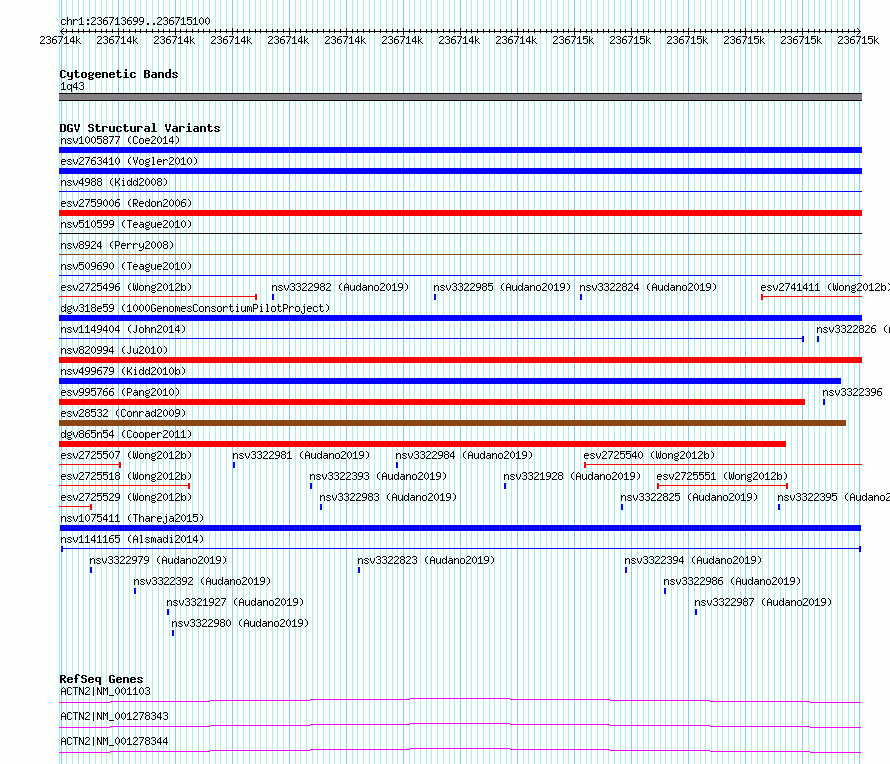
Task: Open esv2725496 (Wong2012b) variant label
Action: 126,287
